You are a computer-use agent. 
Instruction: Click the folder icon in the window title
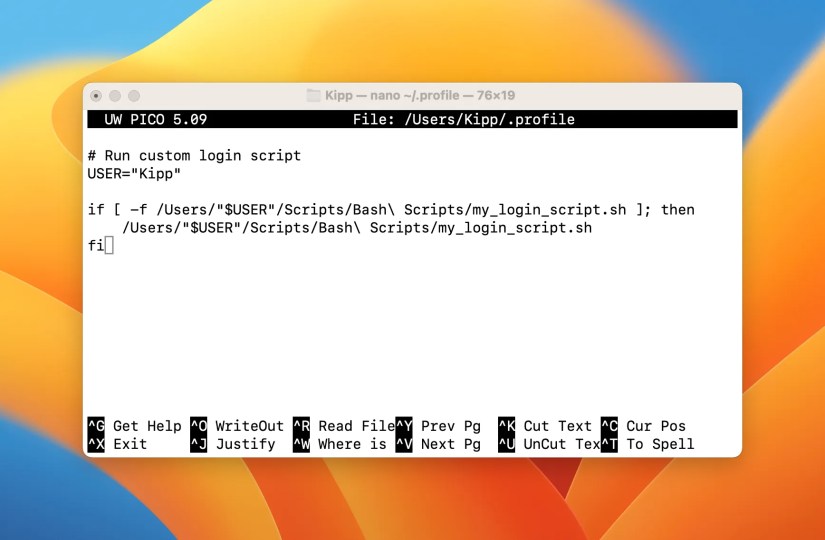point(314,96)
